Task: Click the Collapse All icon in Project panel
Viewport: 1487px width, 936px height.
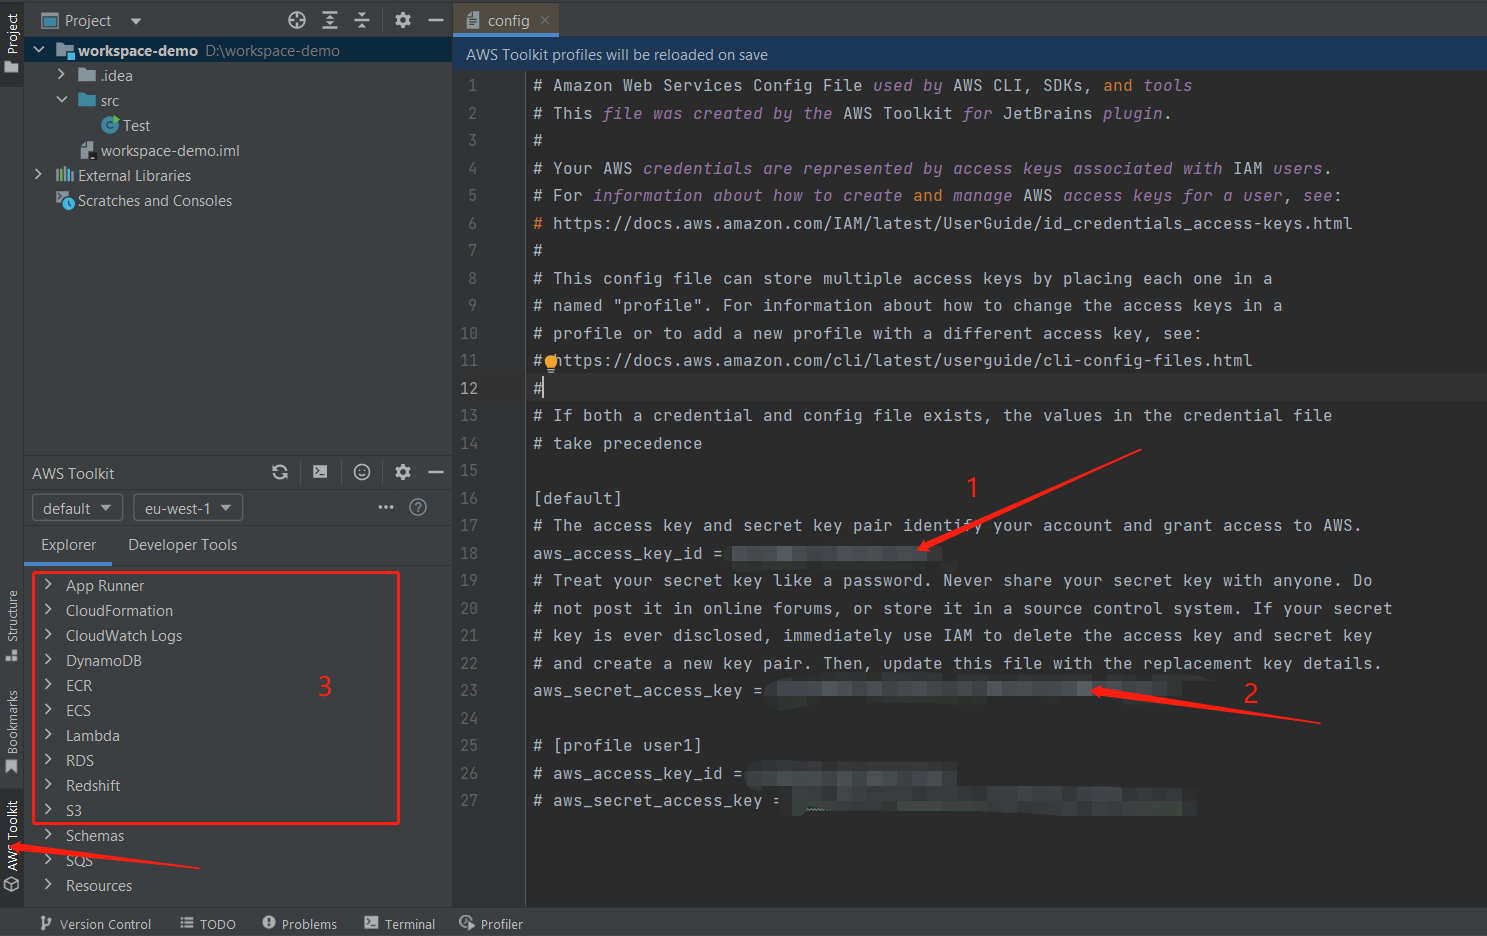Action: 362,20
